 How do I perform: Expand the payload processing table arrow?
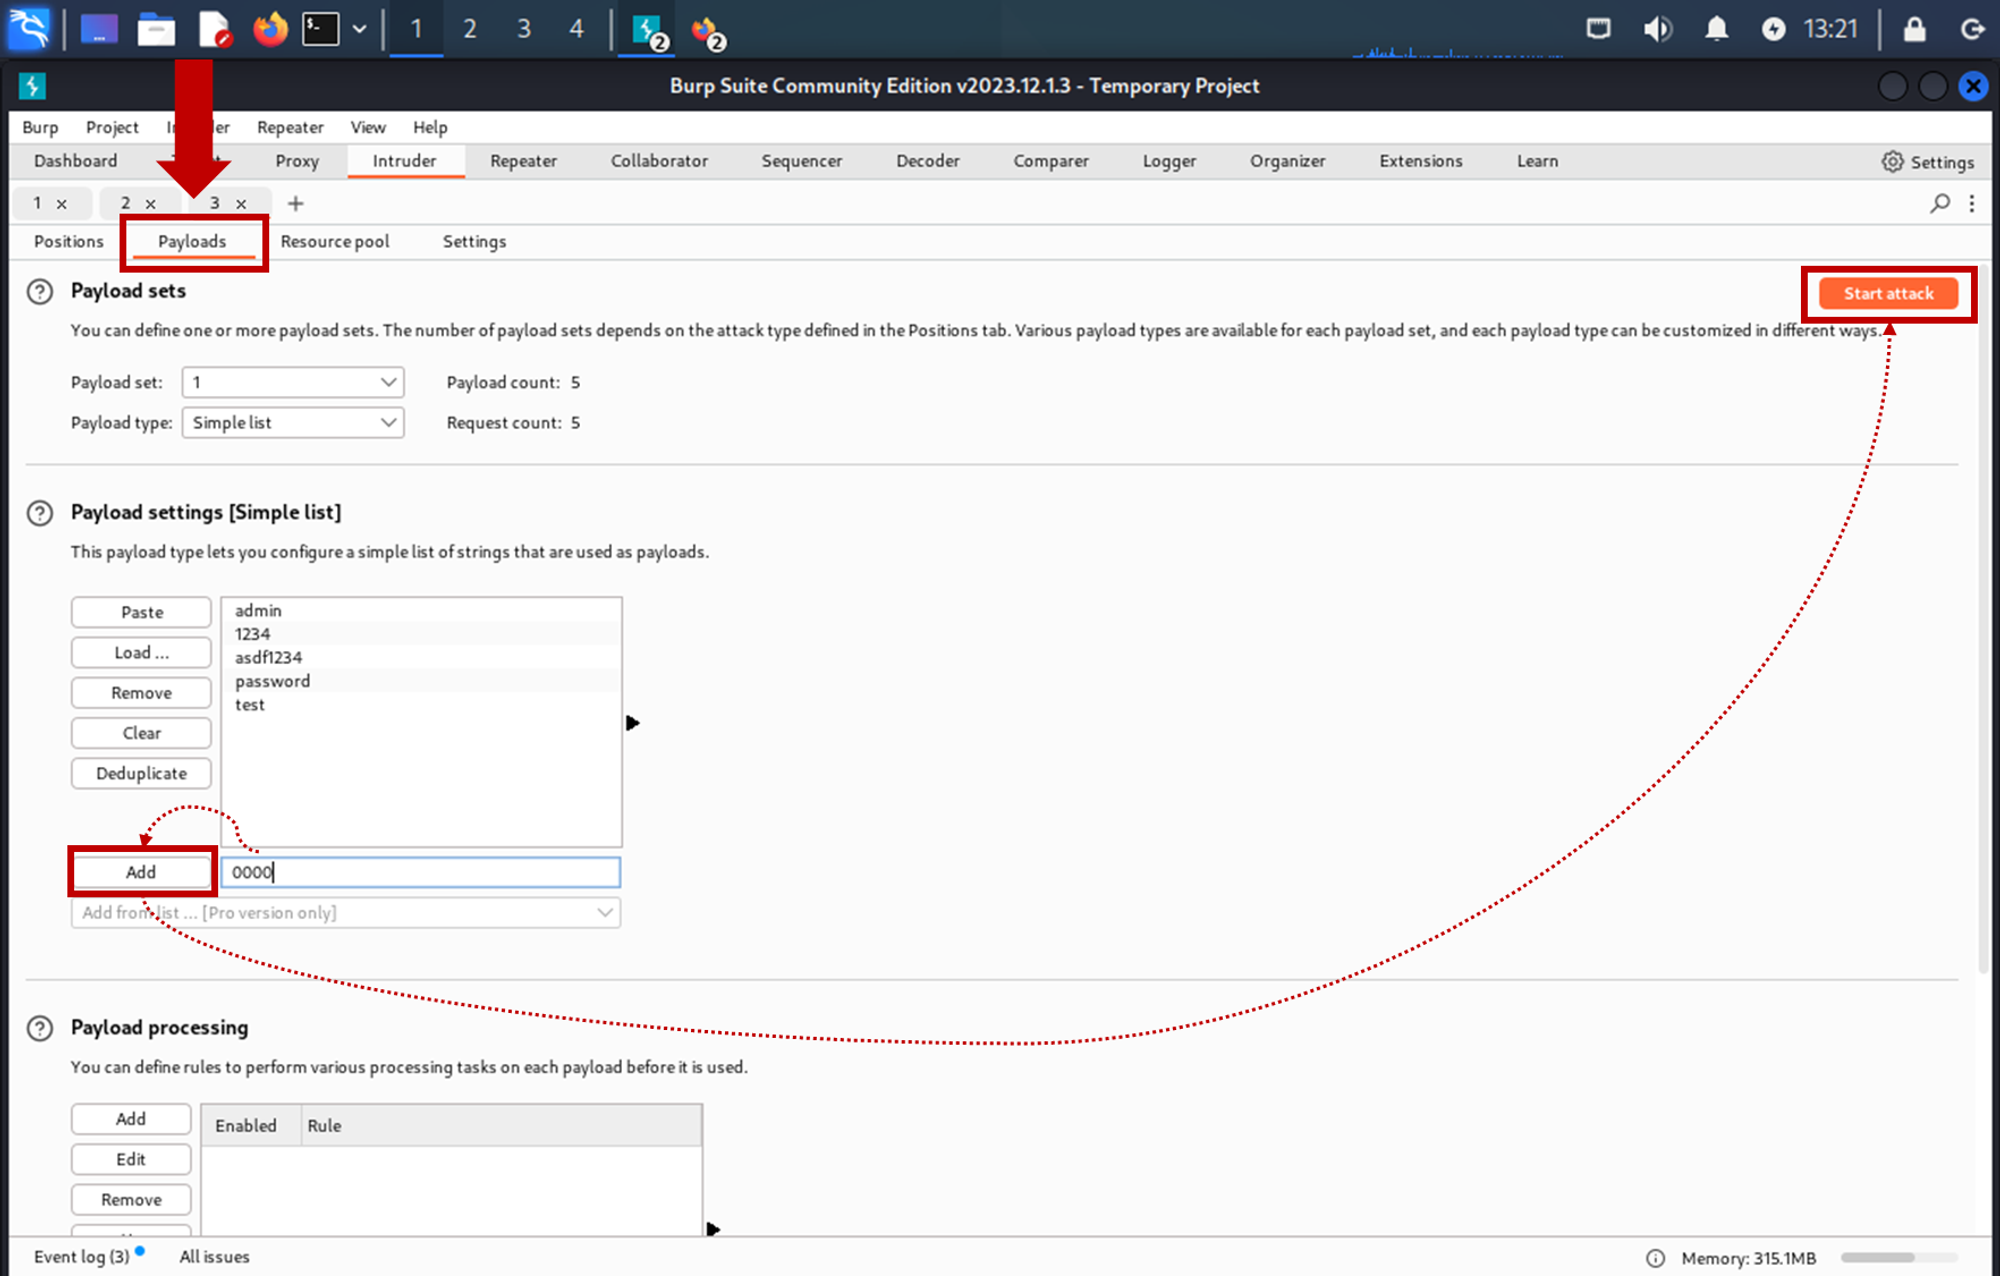pyautogui.click(x=712, y=1229)
